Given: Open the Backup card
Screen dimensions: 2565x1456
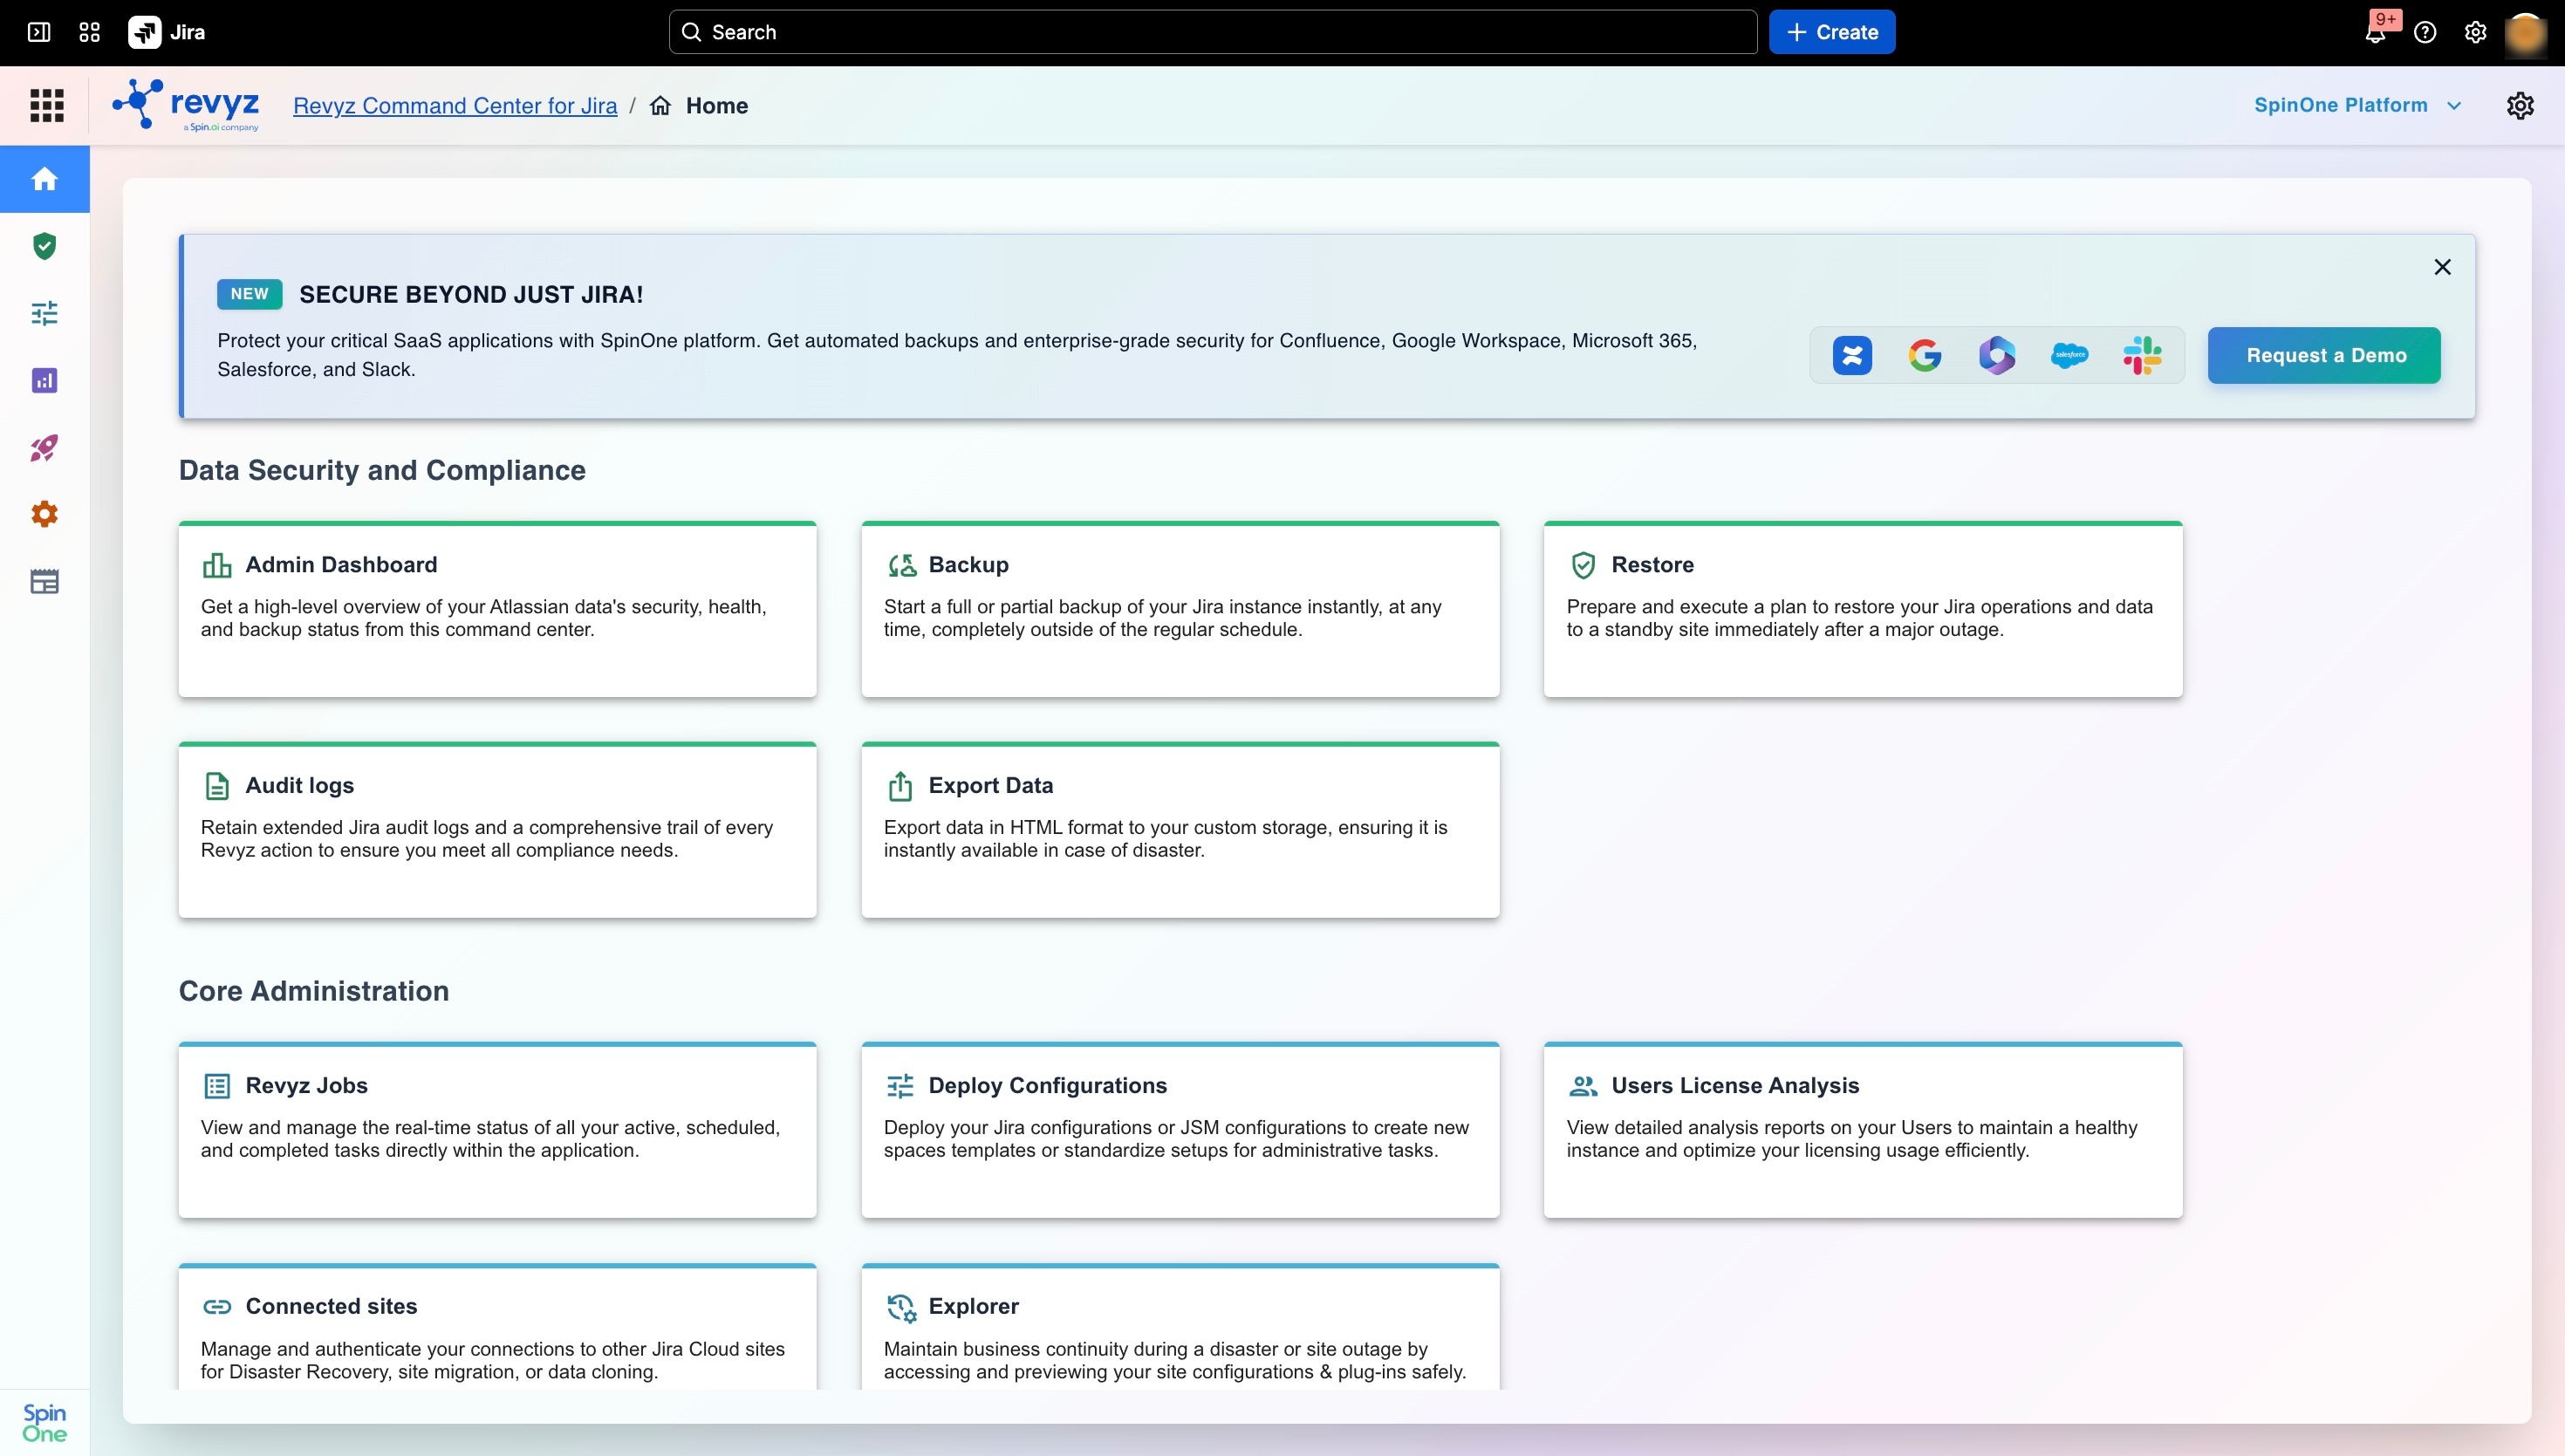Looking at the screenshot, I should (x=1180, y=609).
